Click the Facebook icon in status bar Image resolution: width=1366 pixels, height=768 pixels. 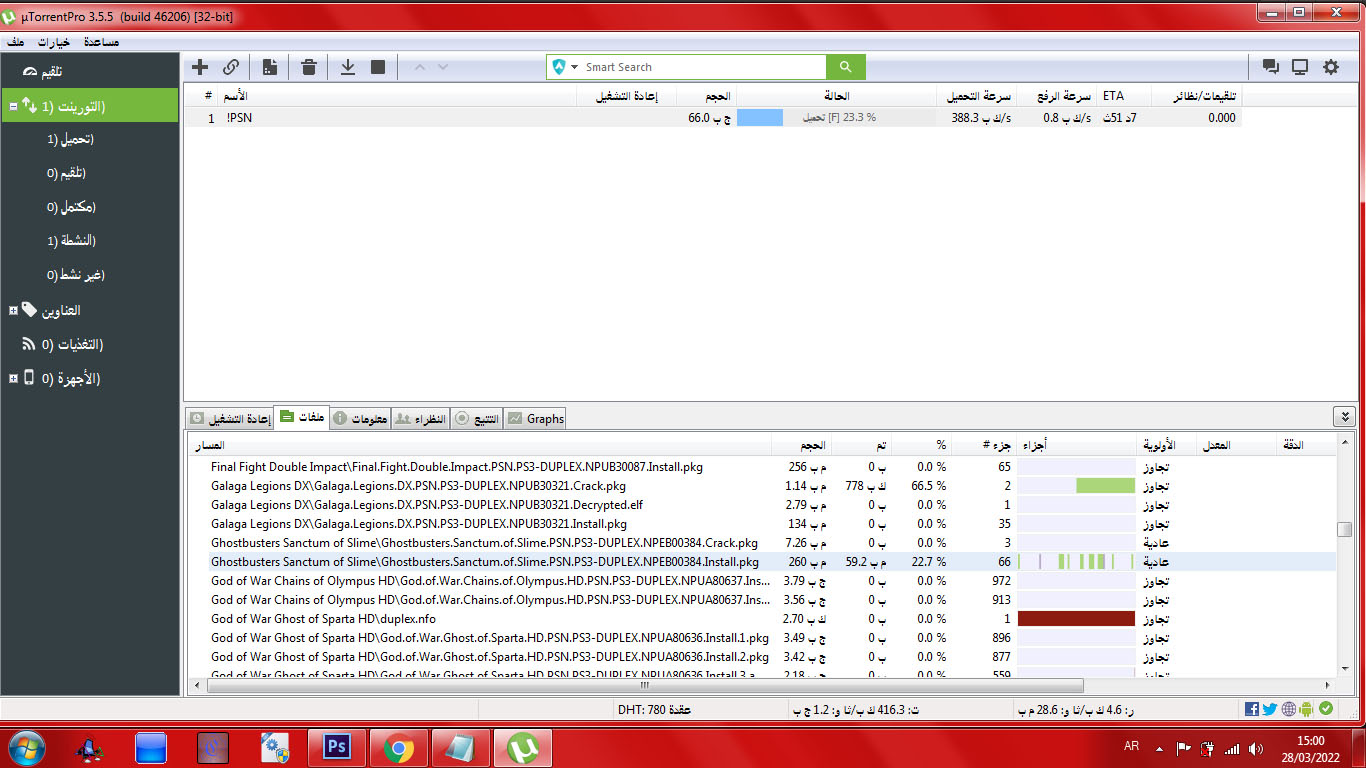[1252, 709]
